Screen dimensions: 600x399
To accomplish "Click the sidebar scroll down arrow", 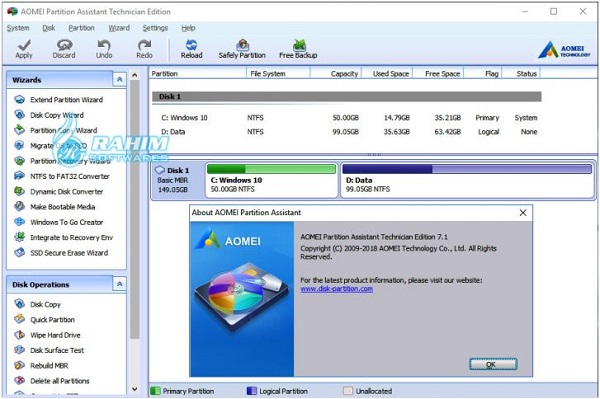I will click(x=134, y=389).
